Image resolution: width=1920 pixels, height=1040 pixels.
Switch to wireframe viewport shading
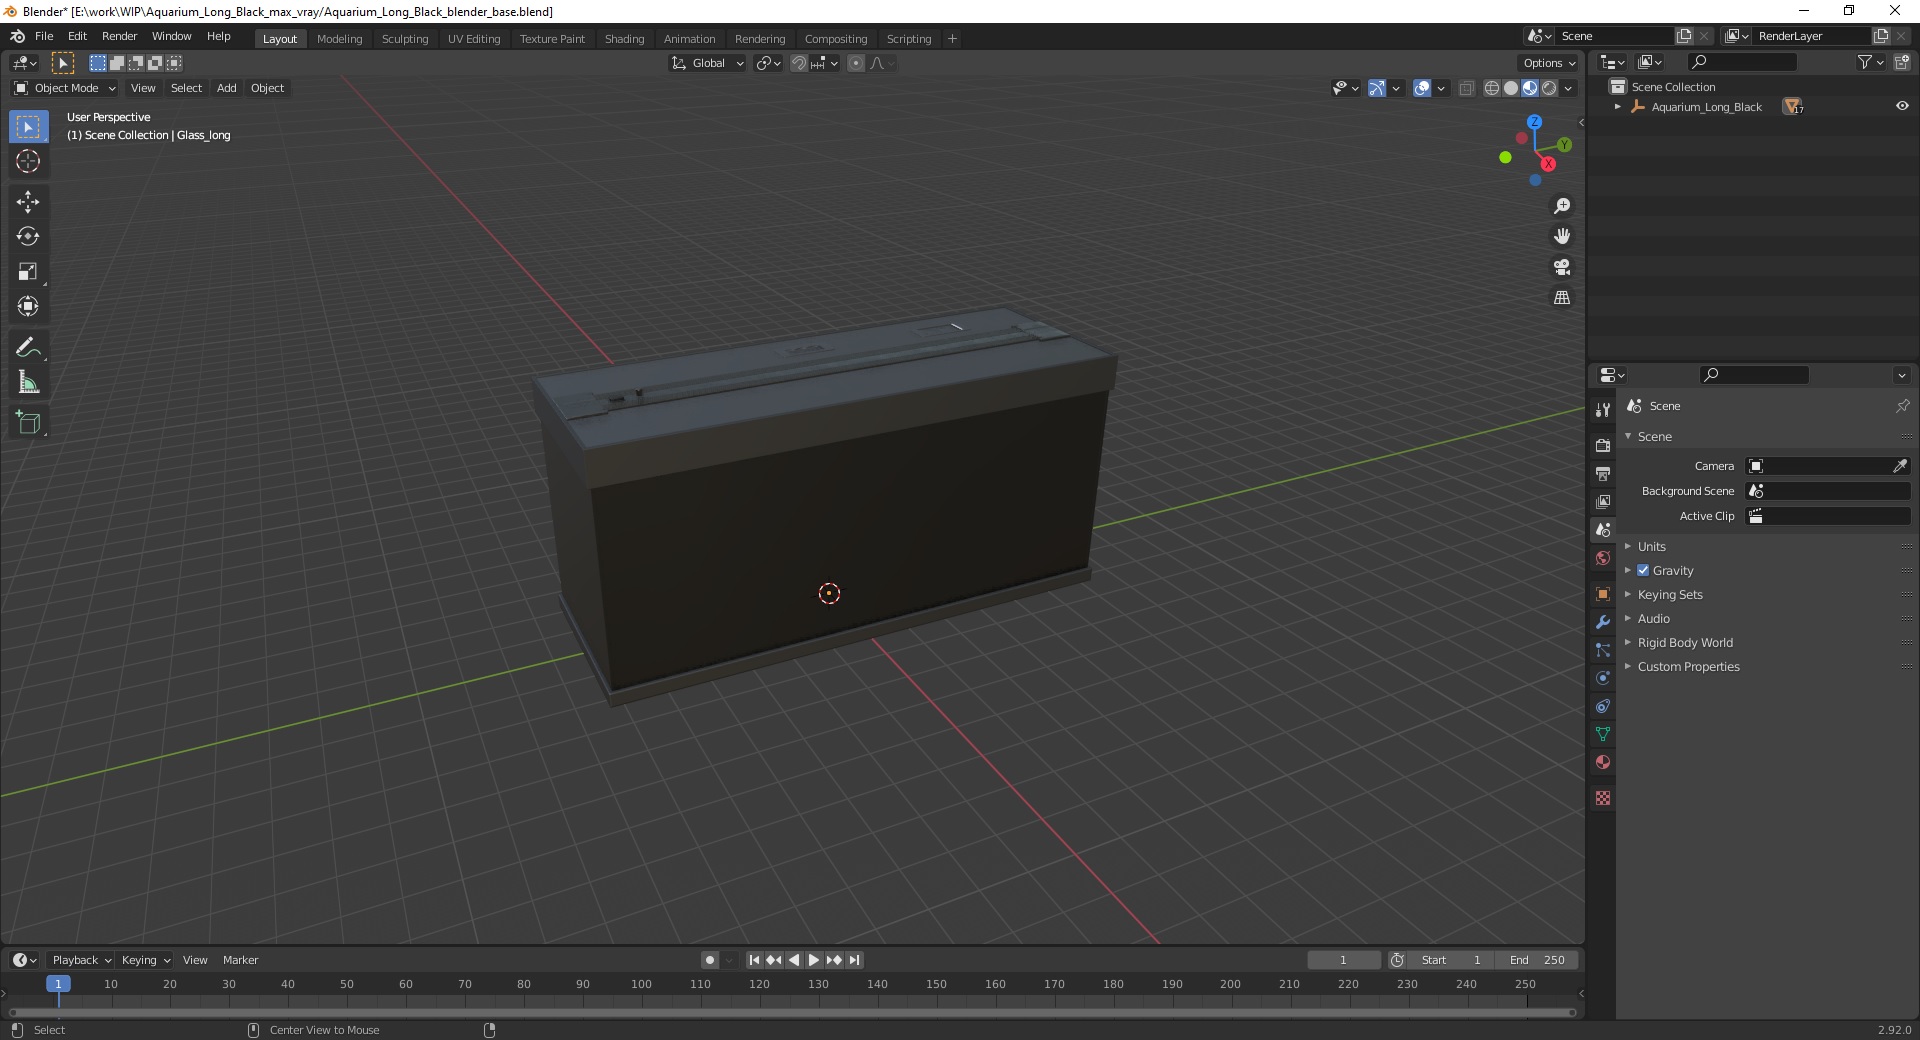coord(1492,88)
